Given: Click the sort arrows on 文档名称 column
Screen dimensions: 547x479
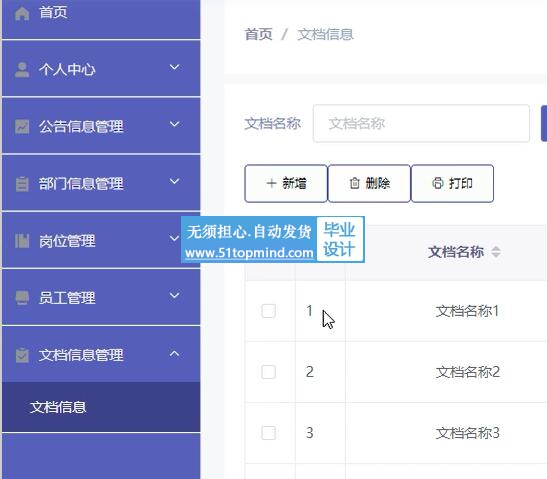Looking at the screenshot, I should point(496,252).
